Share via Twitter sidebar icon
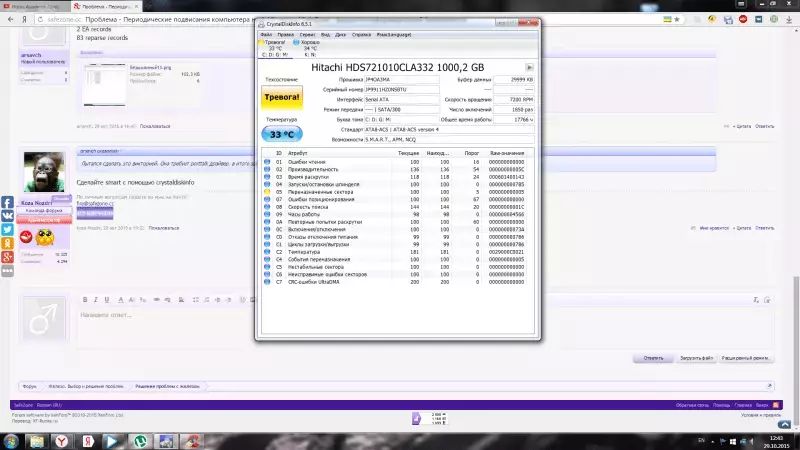 [x=7, y=229]
